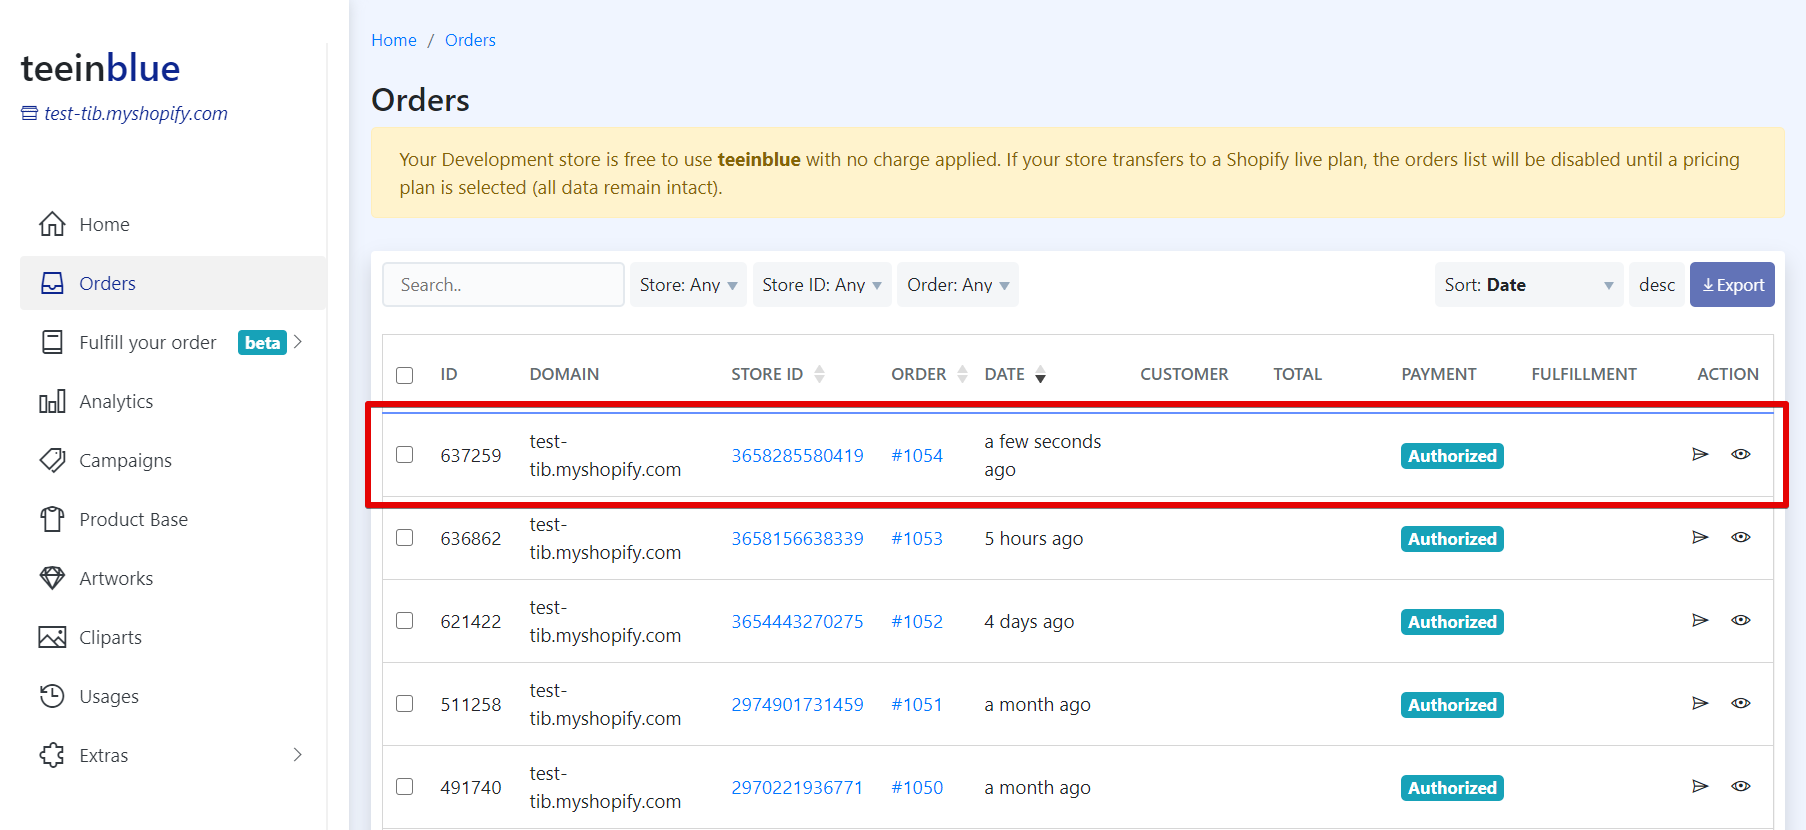1806x830 pixels.
Task: Open Usages in the sidebar menu
Action: [173, 696]
